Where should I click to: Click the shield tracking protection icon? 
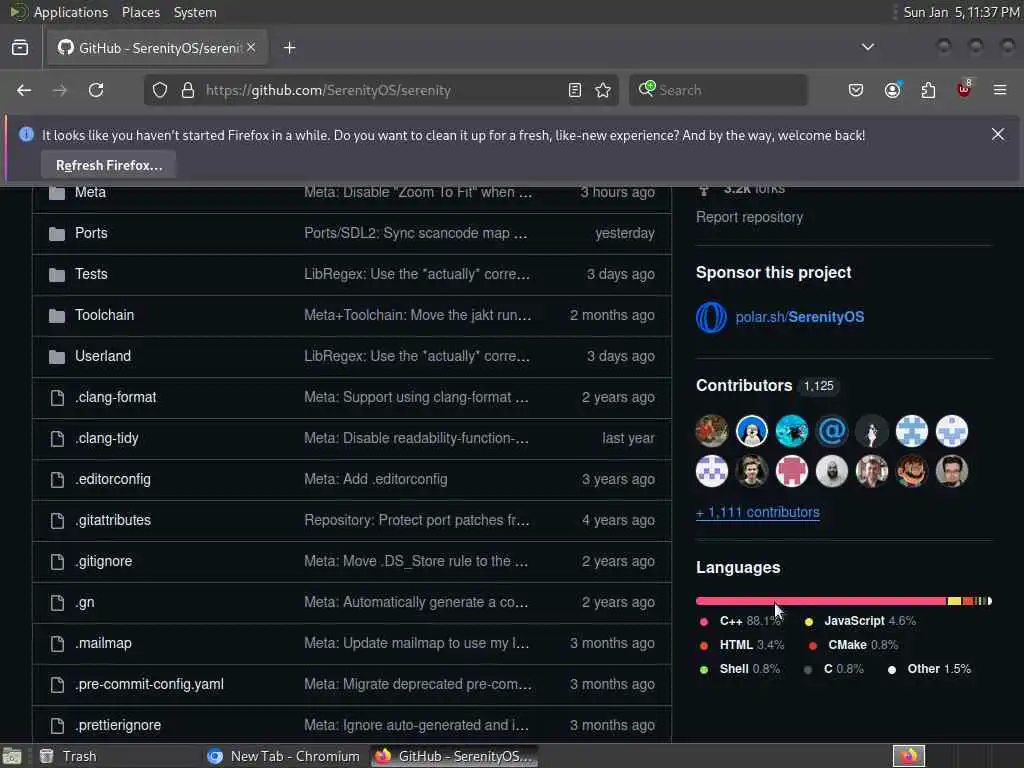tap(160, 90)
